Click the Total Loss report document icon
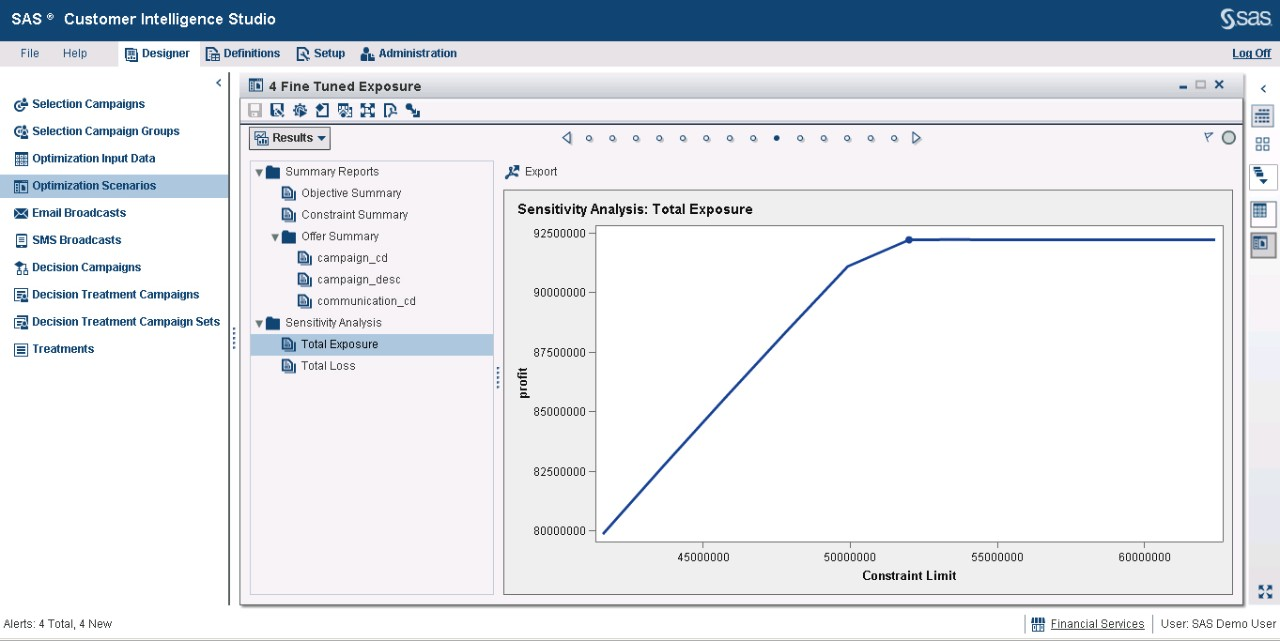Image resolution: width=1280 pixels, height=641 pixels. click(289, 367)
